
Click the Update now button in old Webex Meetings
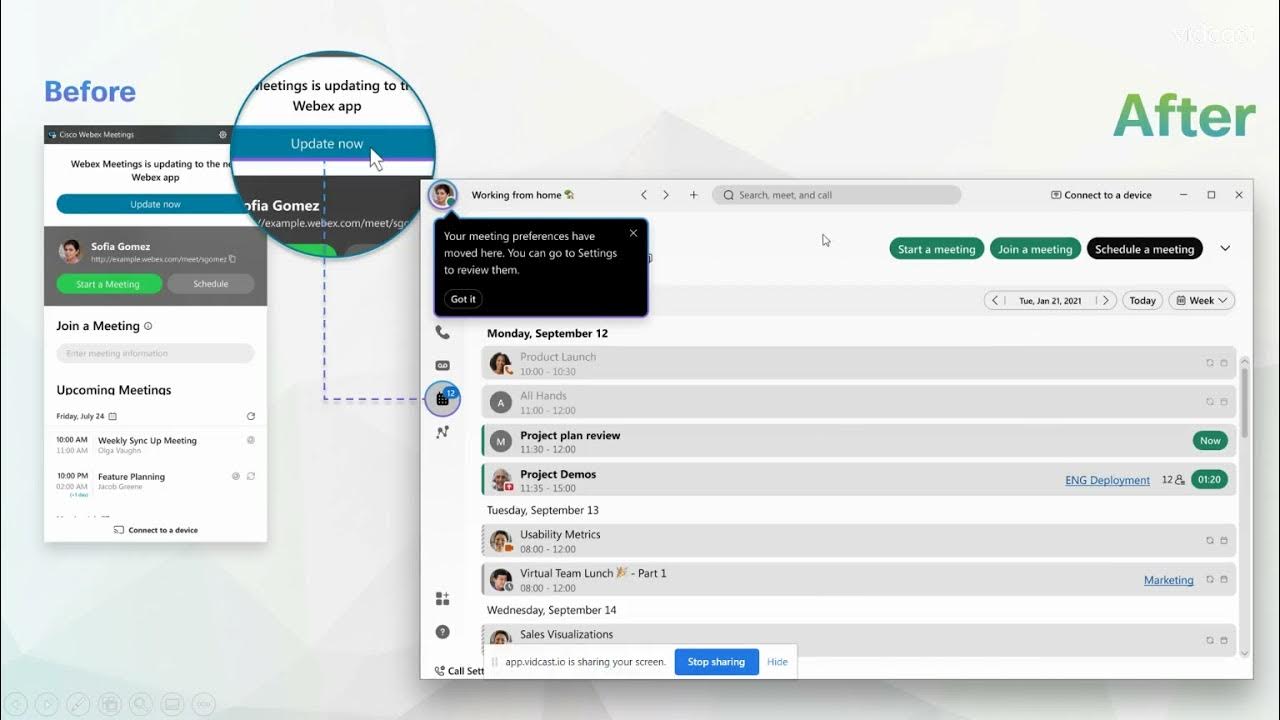pyautogui.click(x=155, y=204)
